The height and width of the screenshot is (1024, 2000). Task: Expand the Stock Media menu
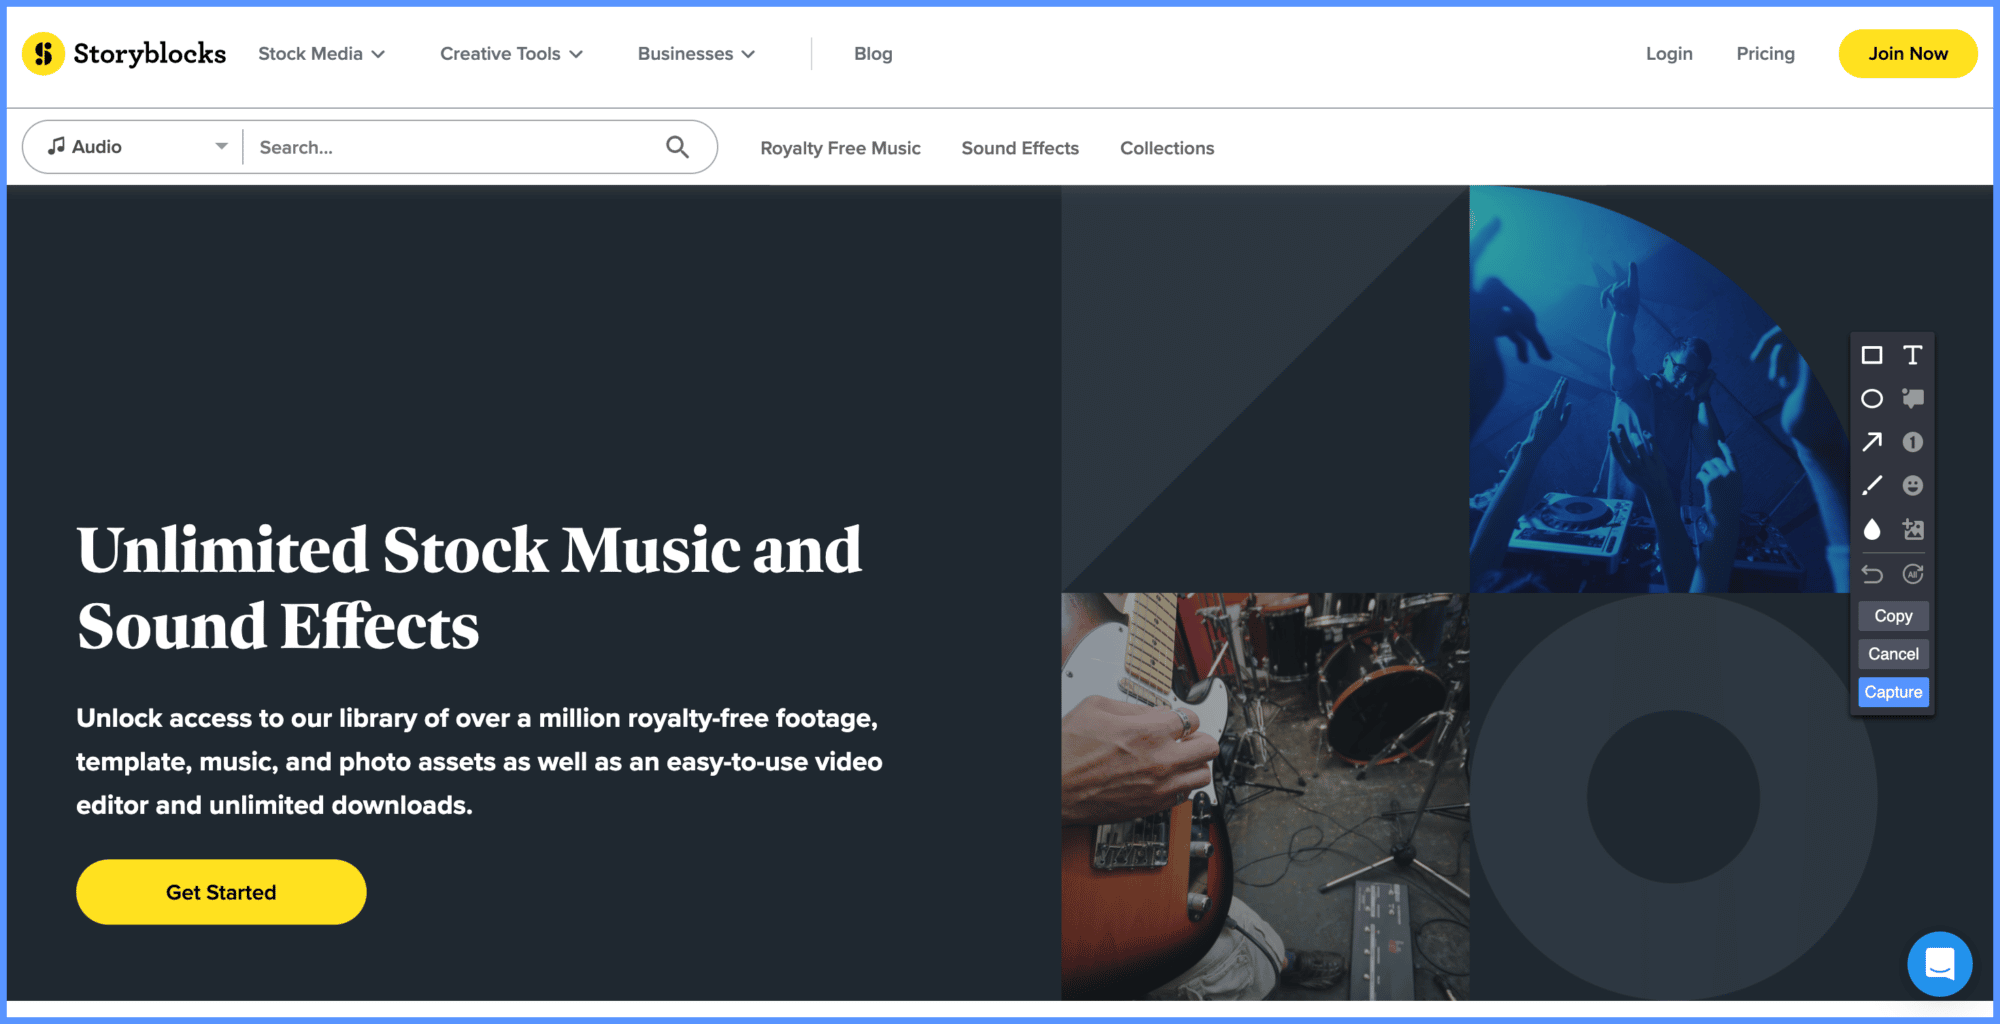tap(321, 54)
